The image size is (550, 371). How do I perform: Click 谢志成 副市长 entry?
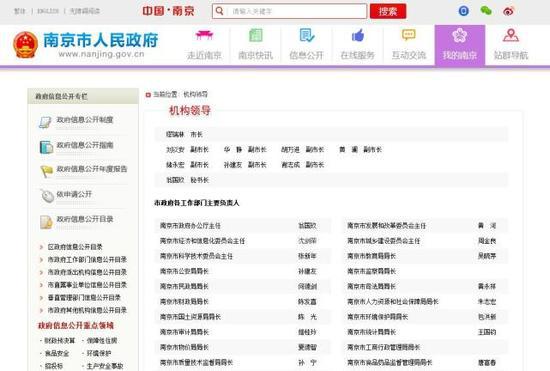coord(302,165)
